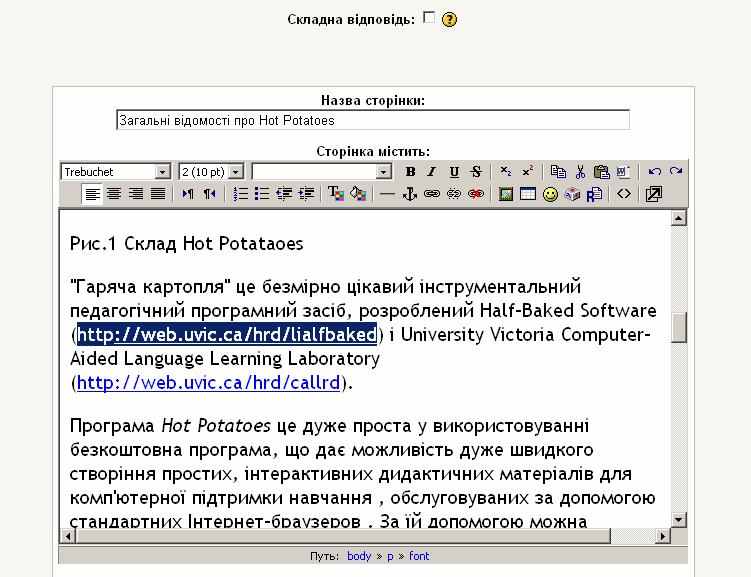Center align the text

114,194
